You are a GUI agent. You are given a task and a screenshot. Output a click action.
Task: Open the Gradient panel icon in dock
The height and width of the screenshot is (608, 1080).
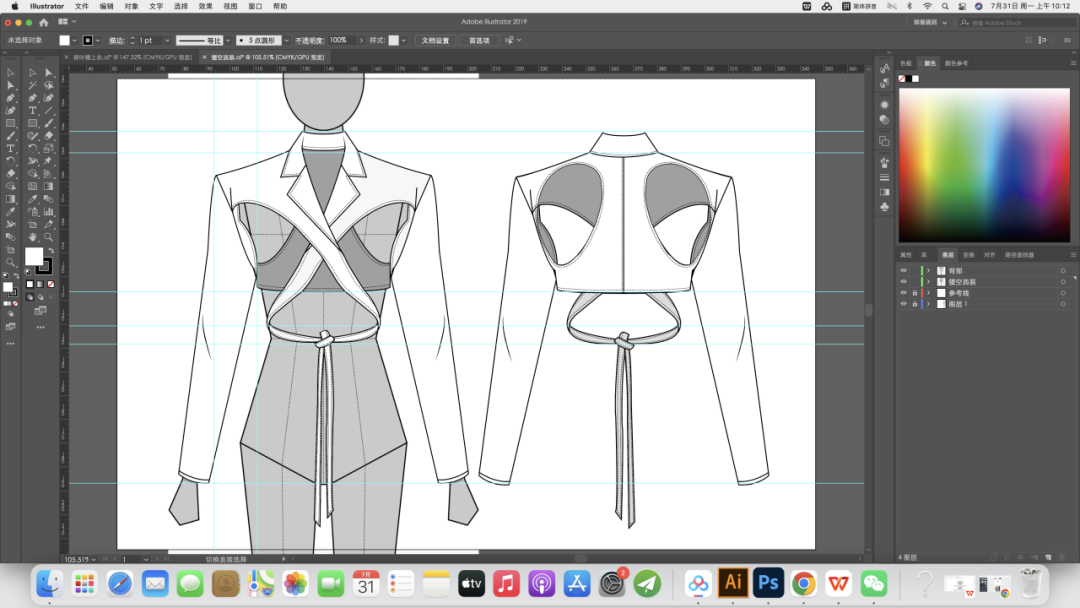885,191
